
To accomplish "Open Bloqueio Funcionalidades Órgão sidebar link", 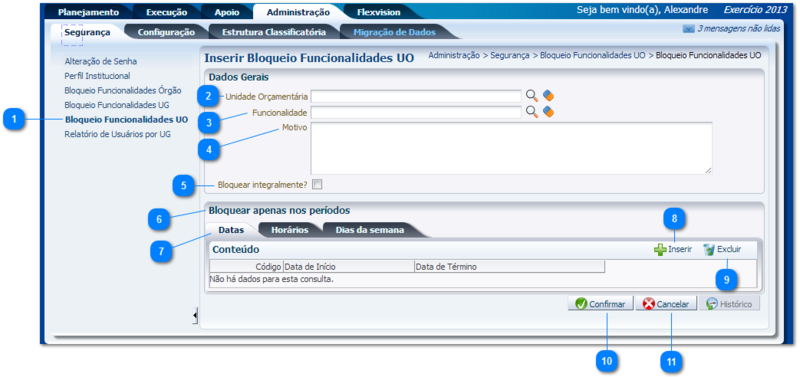I will 123,91.
